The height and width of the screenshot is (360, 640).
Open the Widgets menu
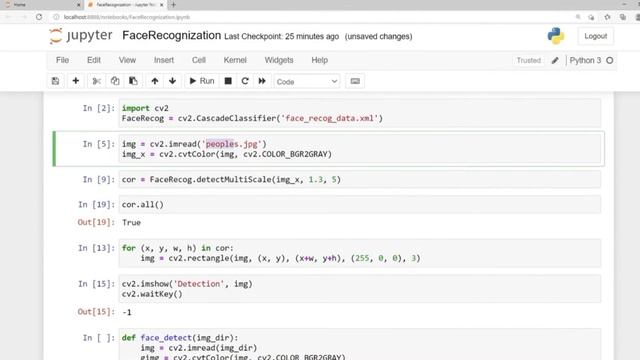point(279,60)
